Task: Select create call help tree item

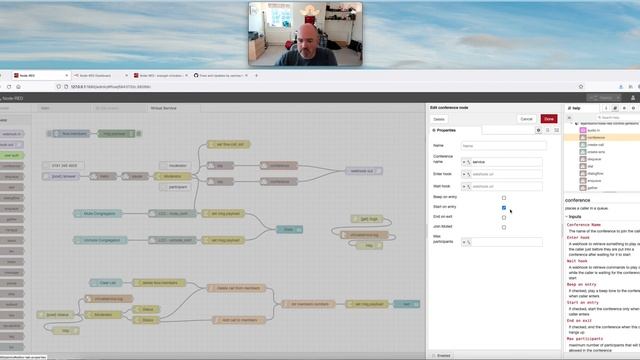Action: click(x=595, y=145)
